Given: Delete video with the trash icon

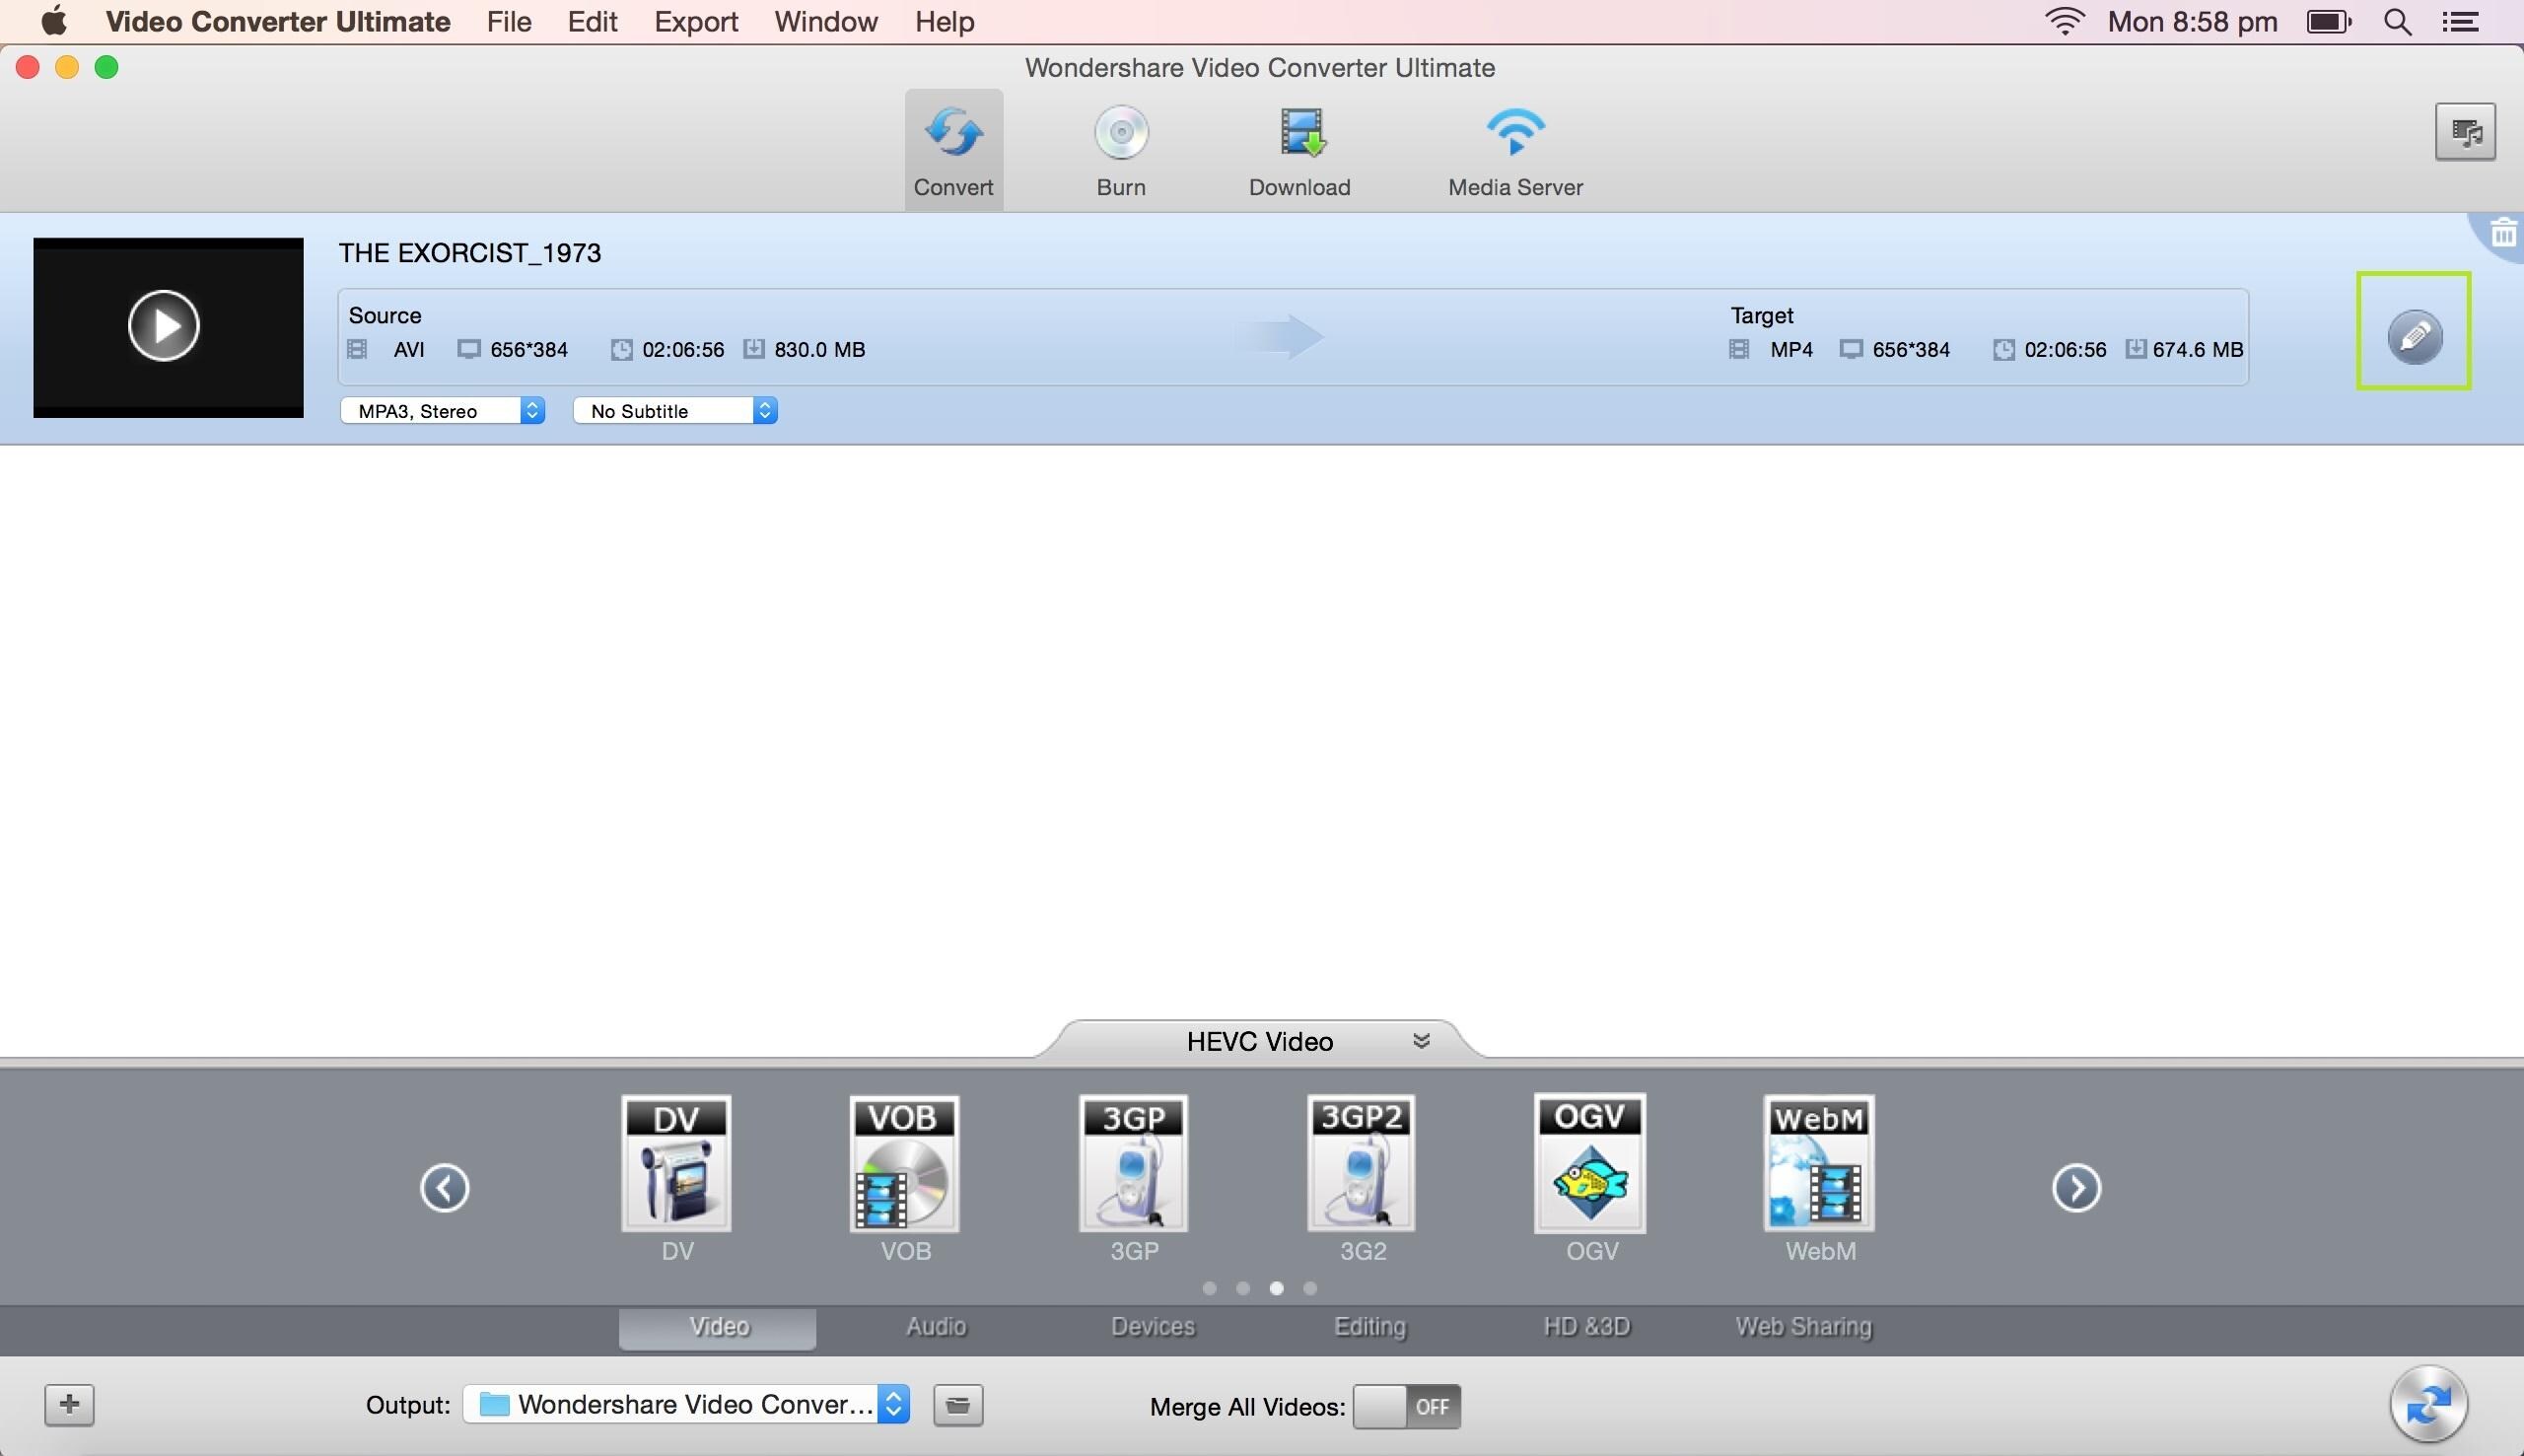Looking at the screenshot, I should (x=2502, y=234).
